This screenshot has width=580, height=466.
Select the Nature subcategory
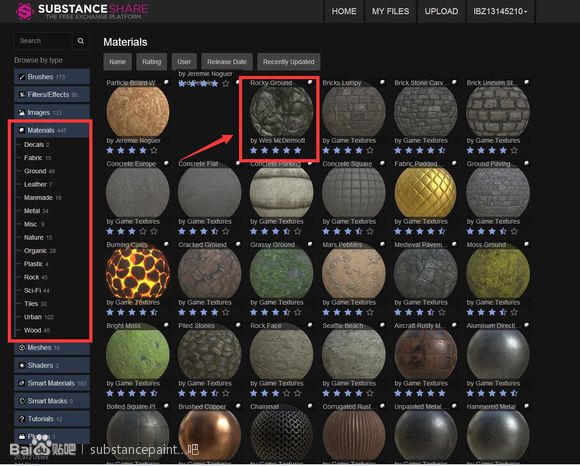(x=38, y=238)
